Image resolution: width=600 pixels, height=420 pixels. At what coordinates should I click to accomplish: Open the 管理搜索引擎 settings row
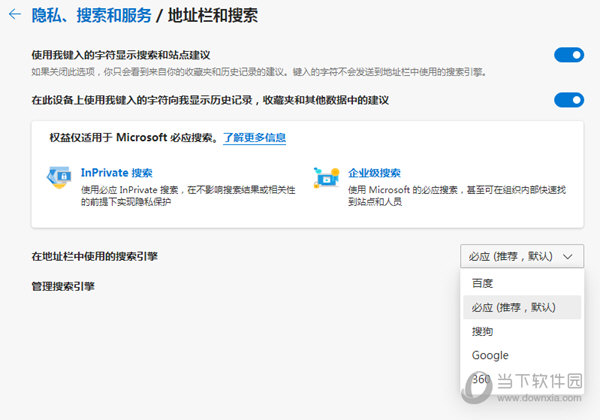(x=63, y=287)
